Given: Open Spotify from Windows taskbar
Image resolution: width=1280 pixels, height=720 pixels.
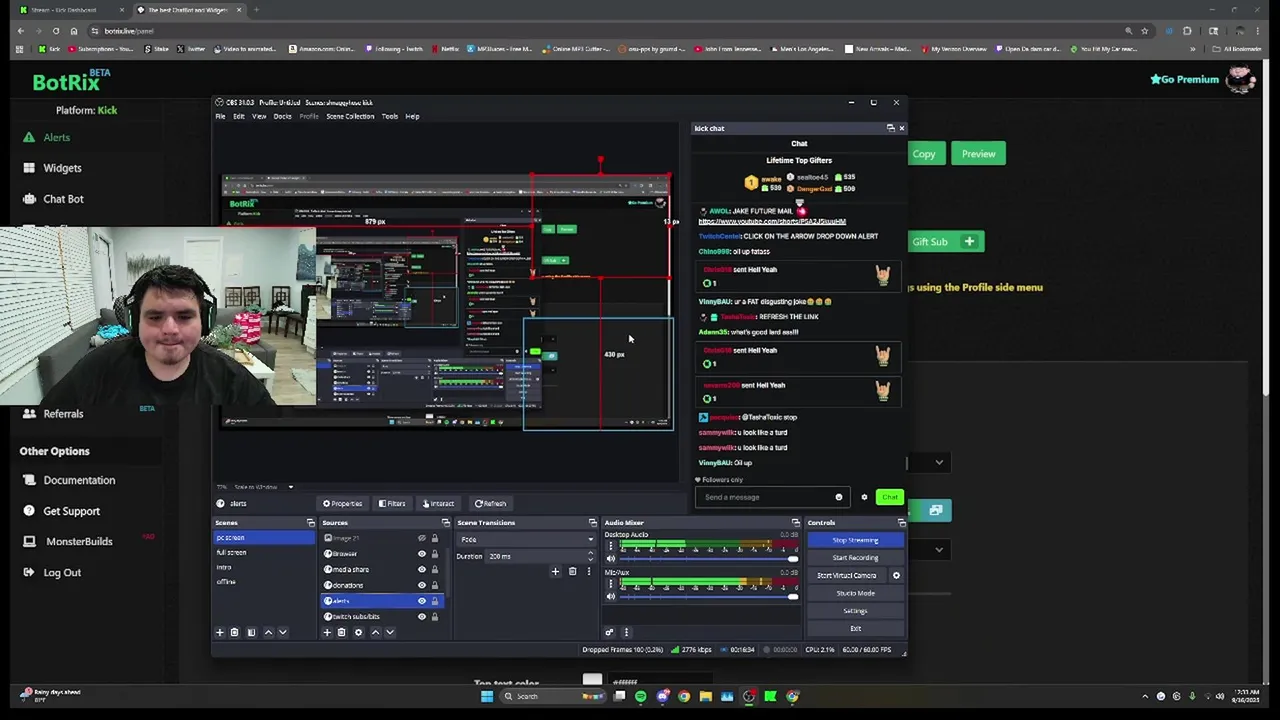Looking at the screenshot, I should coord(641,697).
